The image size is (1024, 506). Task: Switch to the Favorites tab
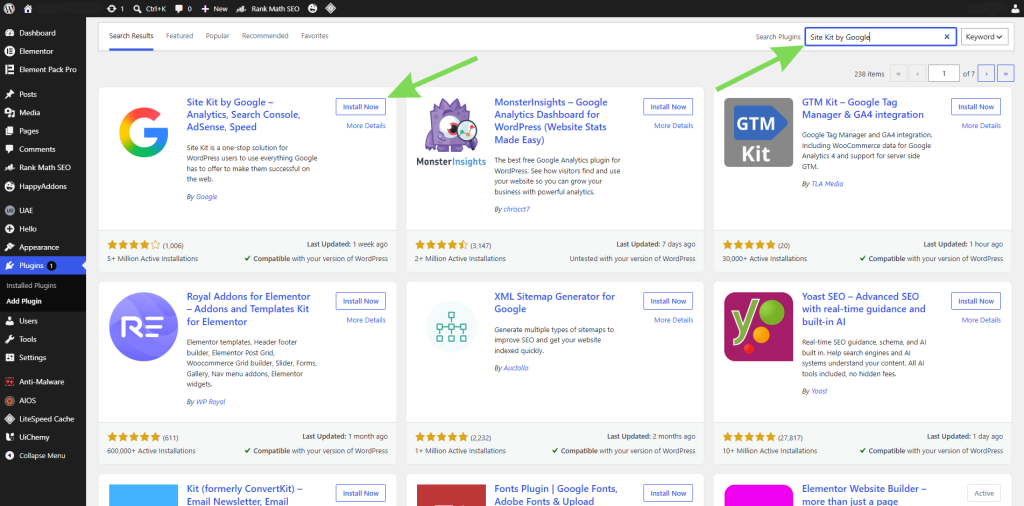(x=315, y=36)
